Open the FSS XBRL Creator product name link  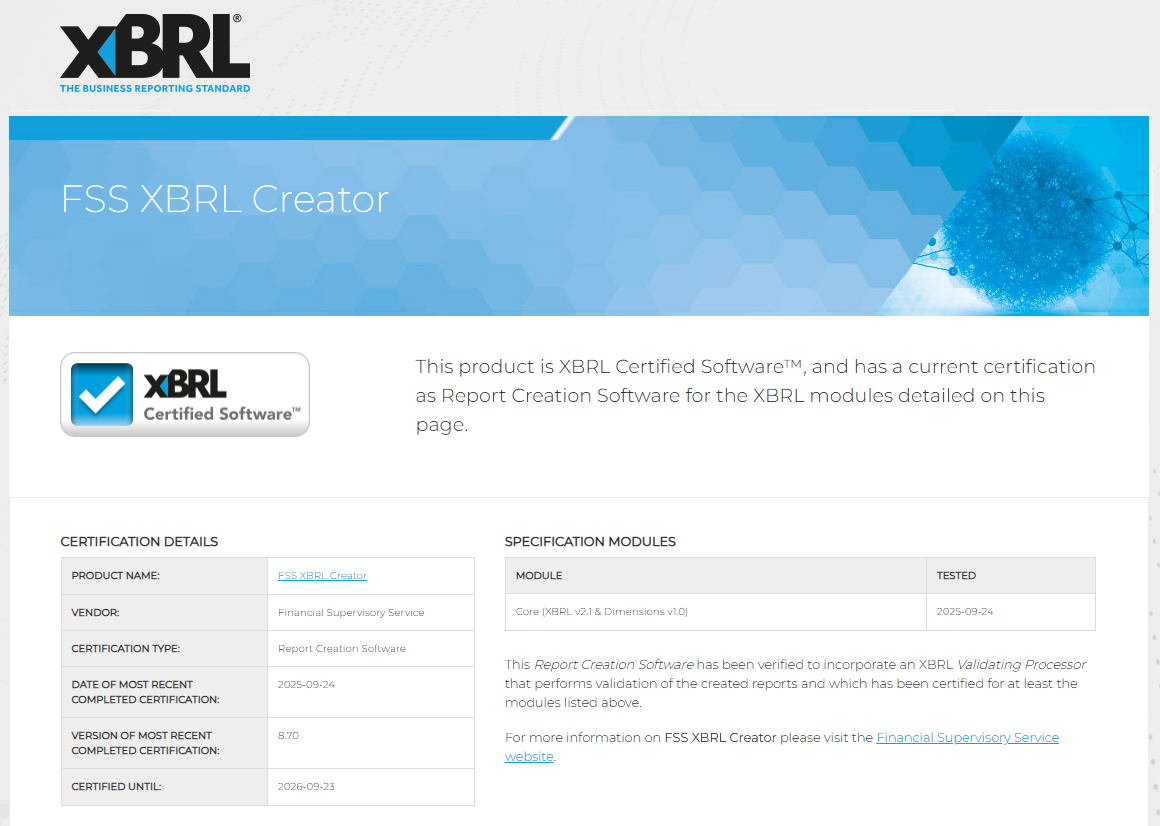tap(322, 576)
